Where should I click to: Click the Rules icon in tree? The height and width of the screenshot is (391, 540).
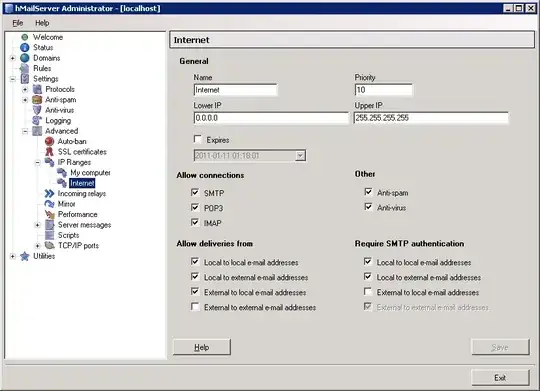pyautogui.click(x=24, y=68)
